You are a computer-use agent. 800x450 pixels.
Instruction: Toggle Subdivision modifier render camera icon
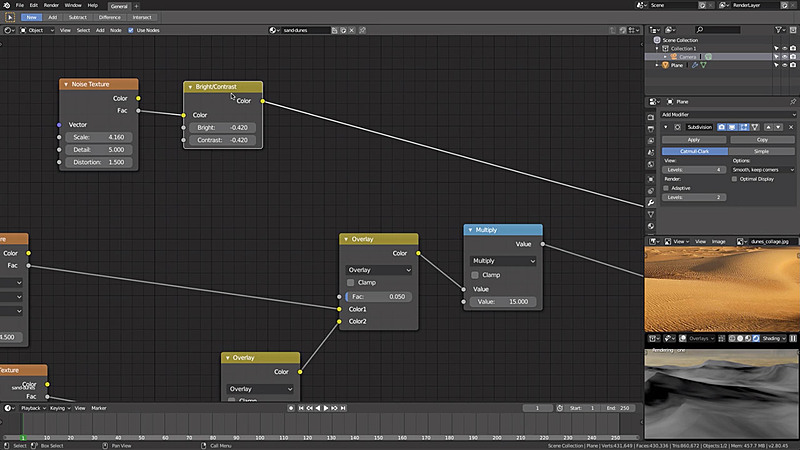721,127
